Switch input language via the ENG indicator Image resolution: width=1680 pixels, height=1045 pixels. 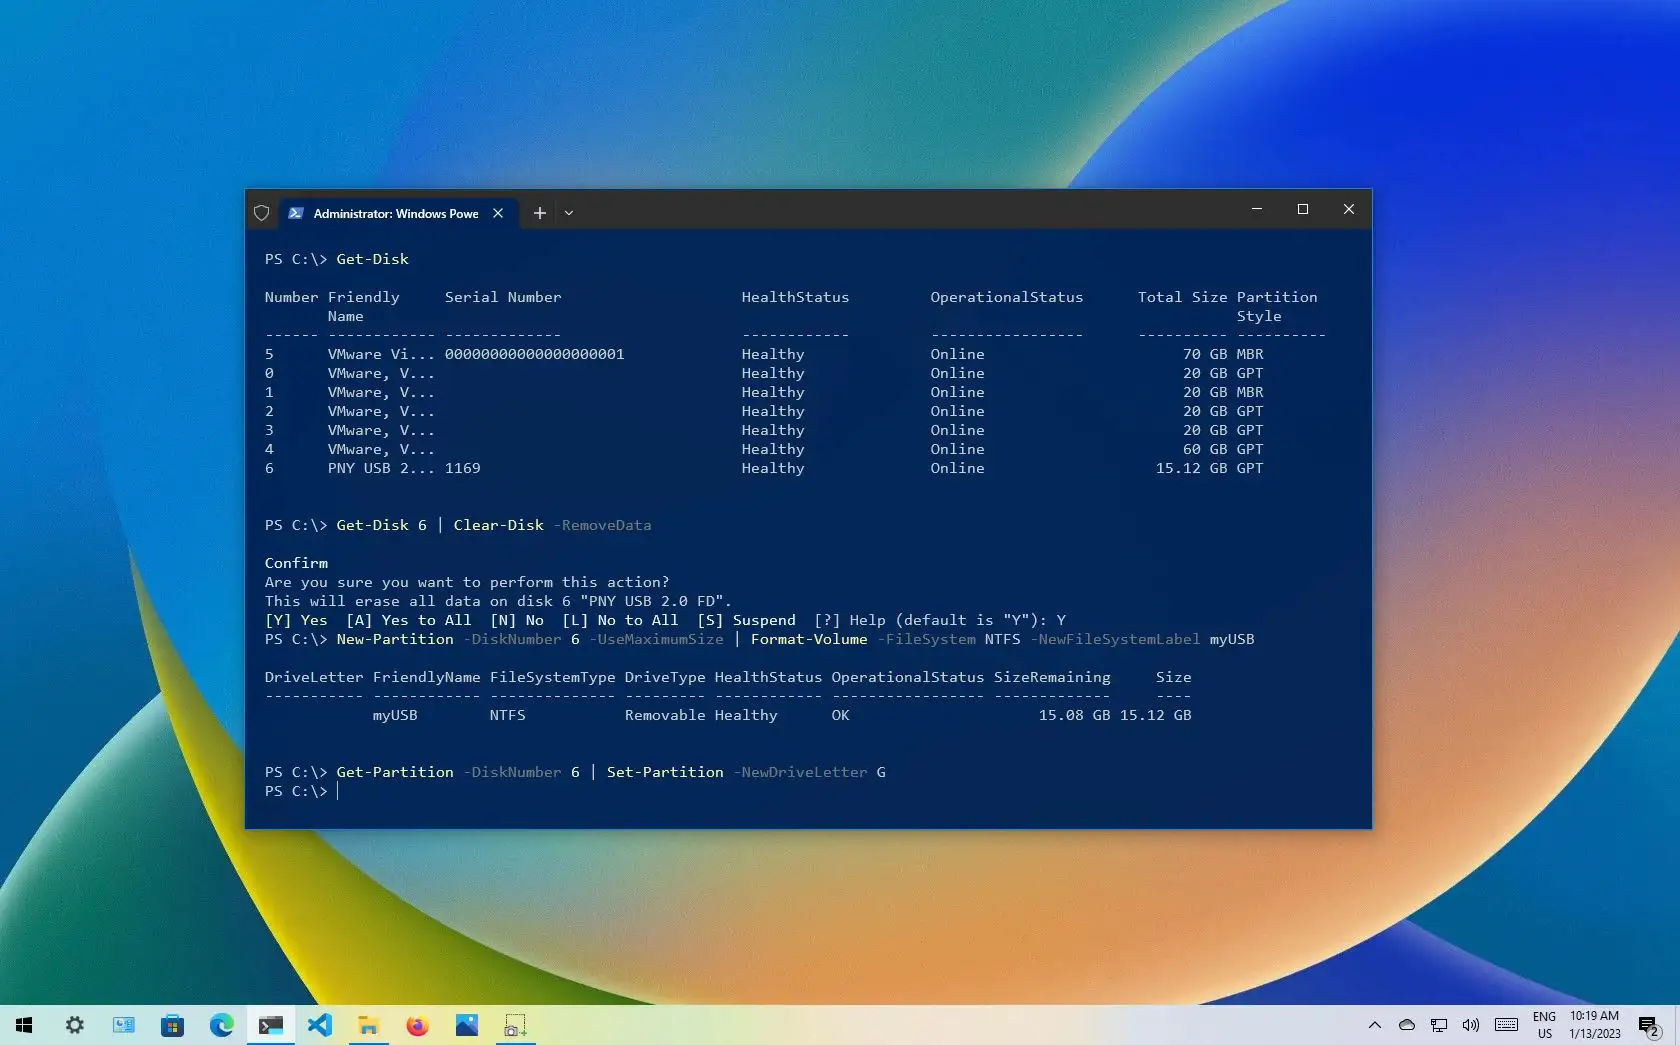(1544, 1026)
